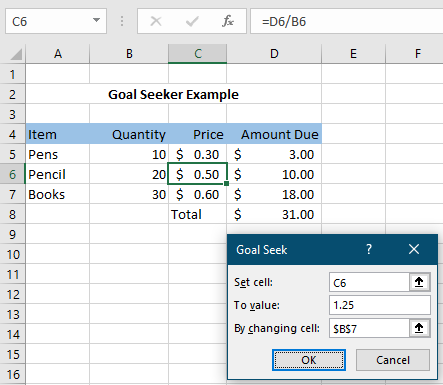Click the Set cell input field
The image size is (443, 385).
[369, 282]
